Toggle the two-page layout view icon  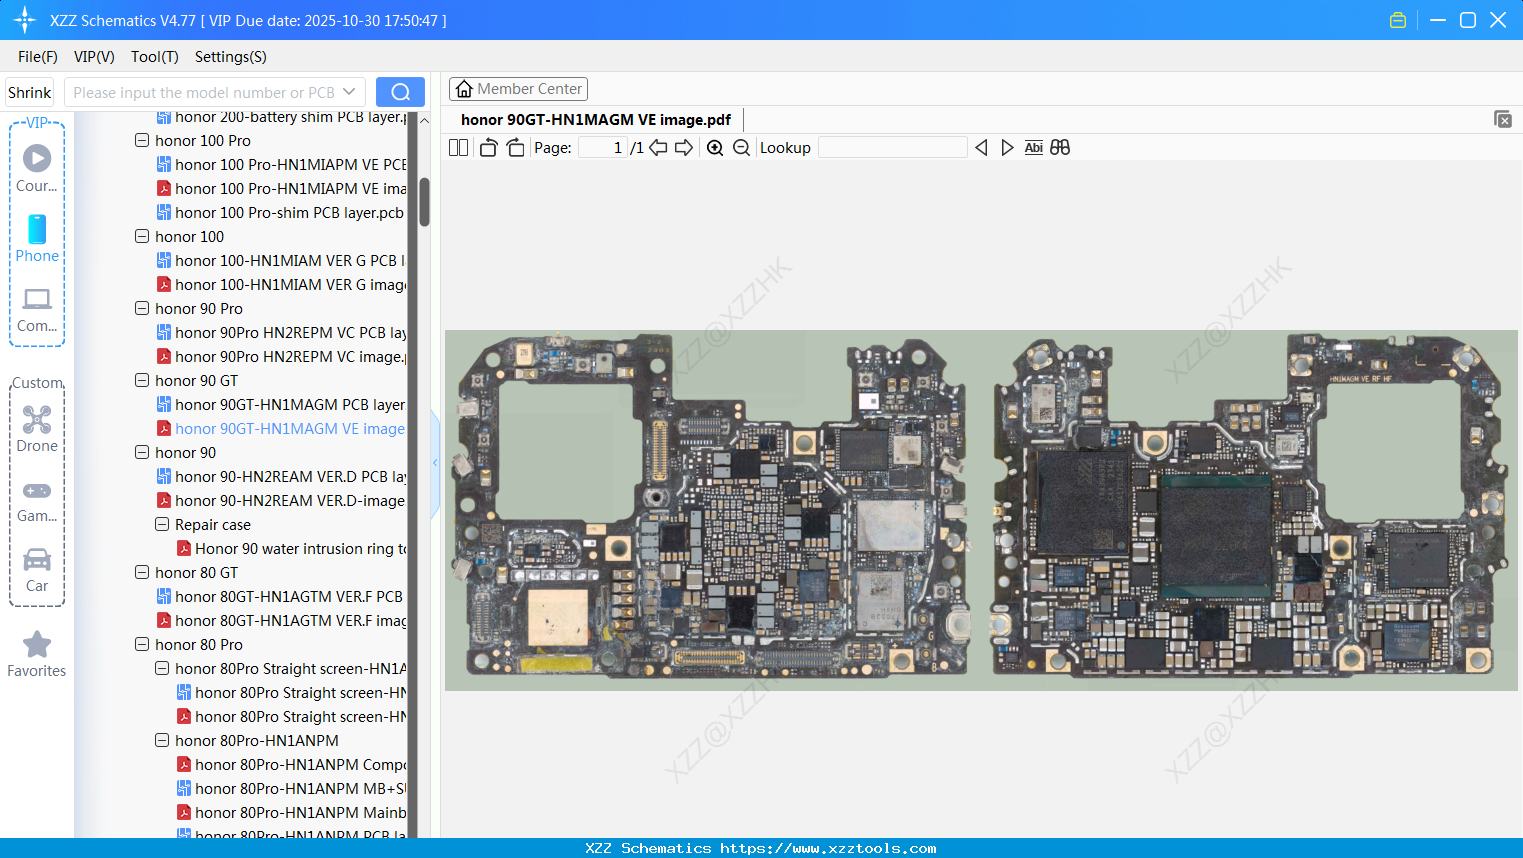[x=458, y=148]
